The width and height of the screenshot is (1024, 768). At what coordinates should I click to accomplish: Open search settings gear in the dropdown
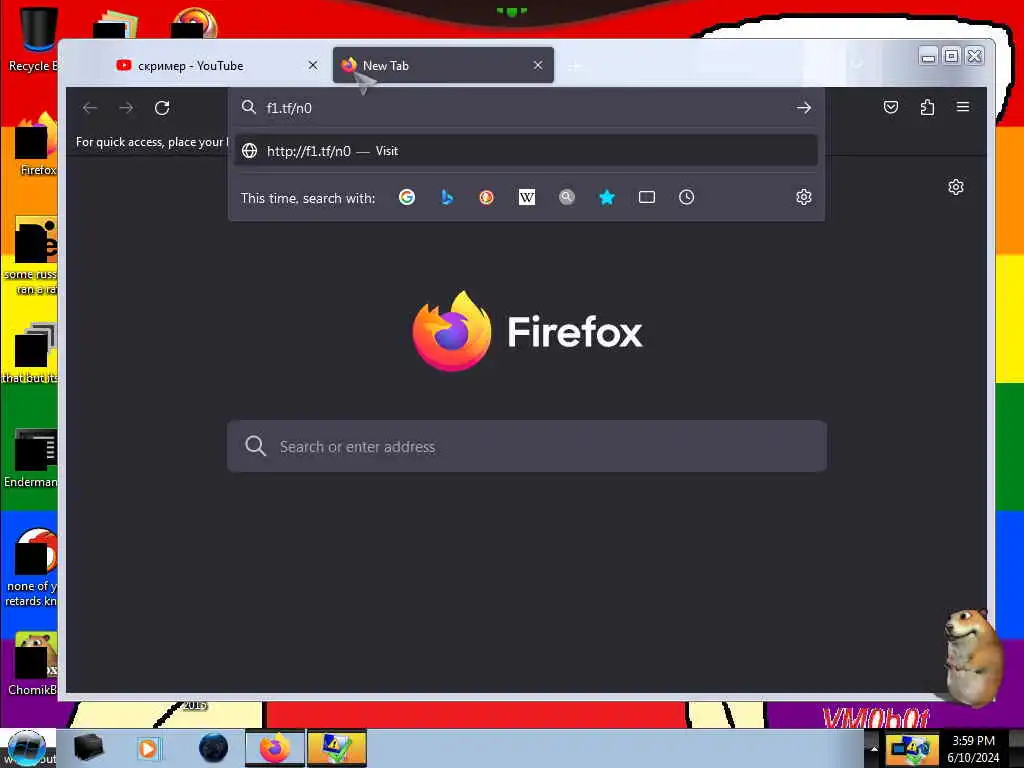pyautogui.click(x=803, y=197)
